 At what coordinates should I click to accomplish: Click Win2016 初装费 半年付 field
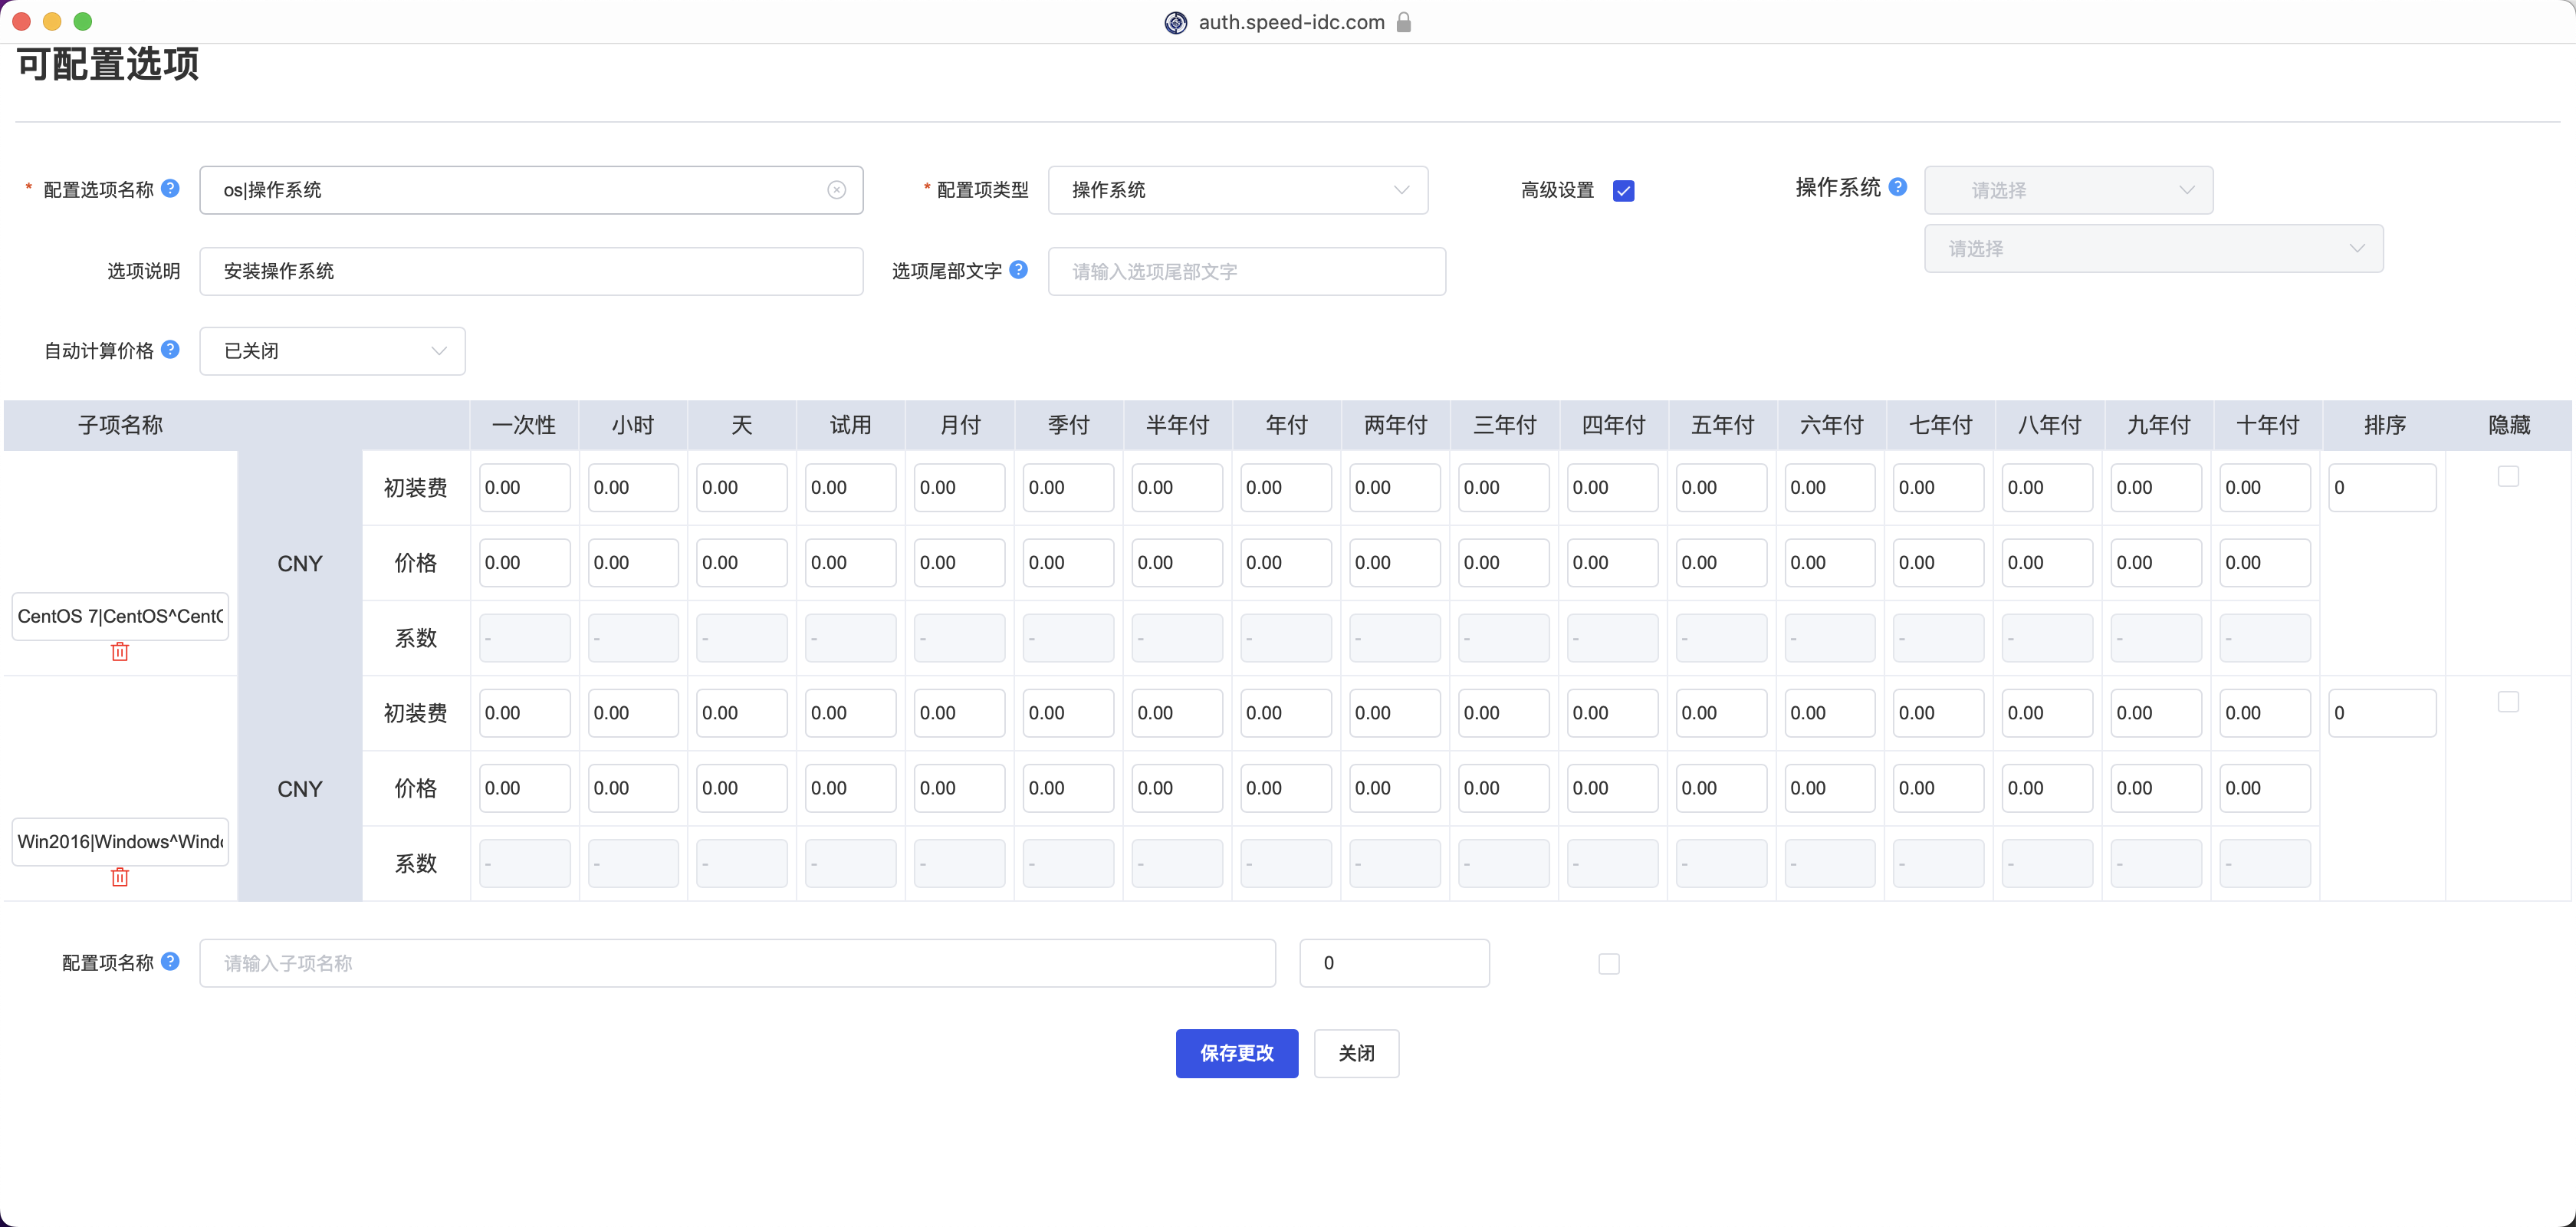tap(1177, 713)
